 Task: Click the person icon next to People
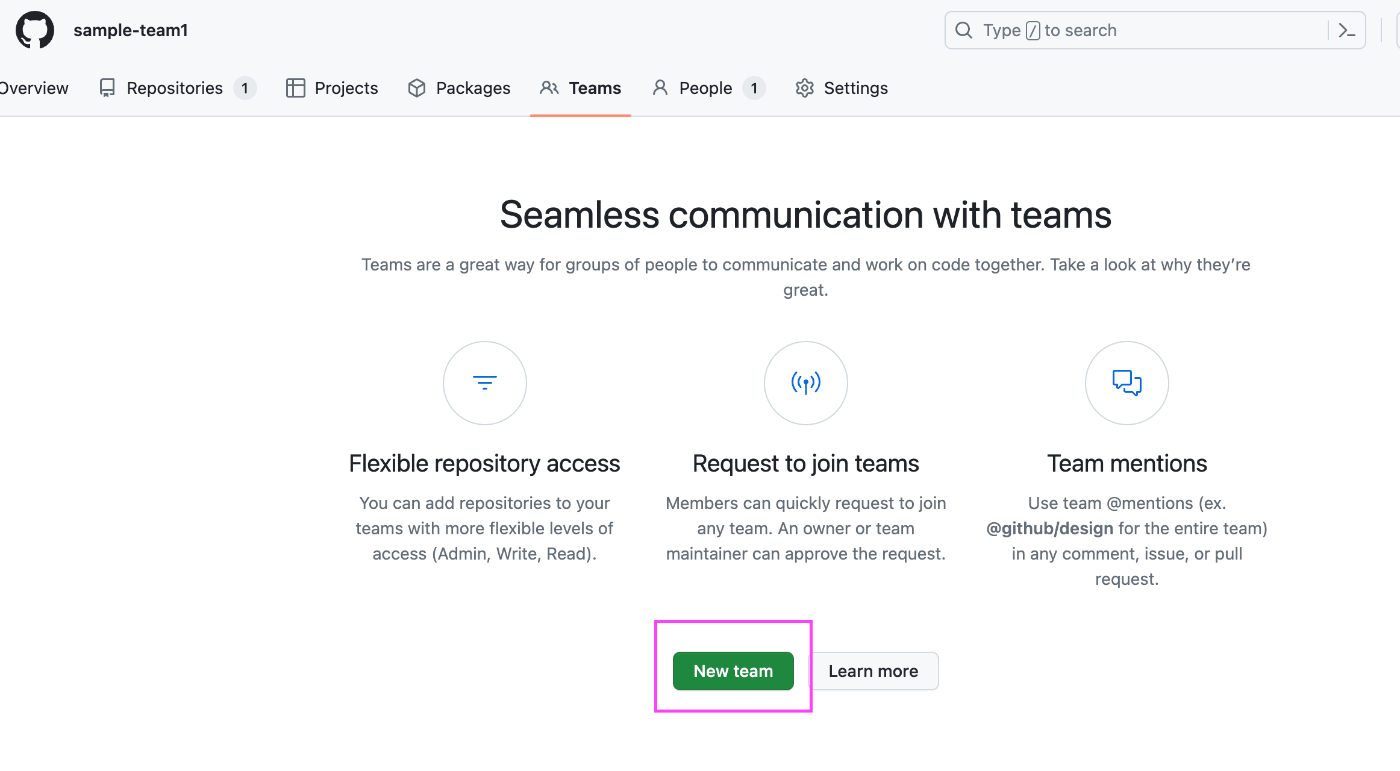coord(660,88)
